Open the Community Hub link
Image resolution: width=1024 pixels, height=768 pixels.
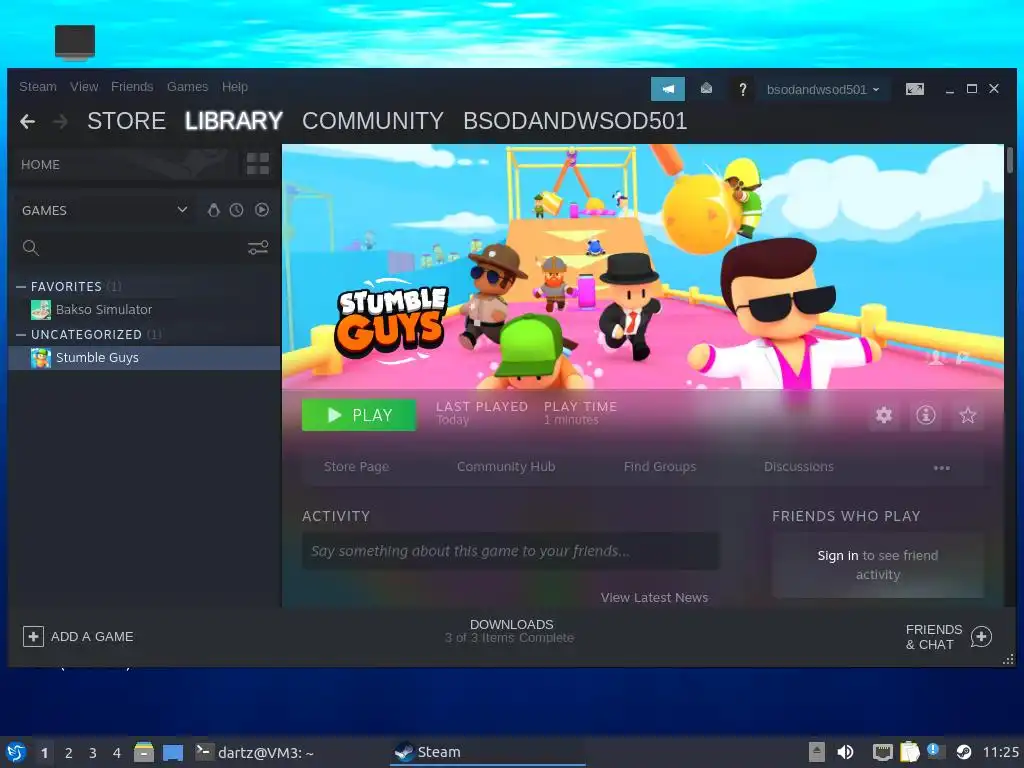[506, 466]
